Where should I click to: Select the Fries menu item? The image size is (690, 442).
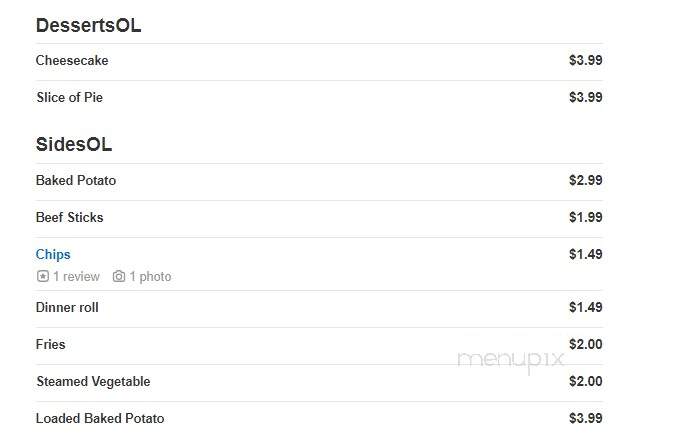pyautogui.click(x=51, y=344)
